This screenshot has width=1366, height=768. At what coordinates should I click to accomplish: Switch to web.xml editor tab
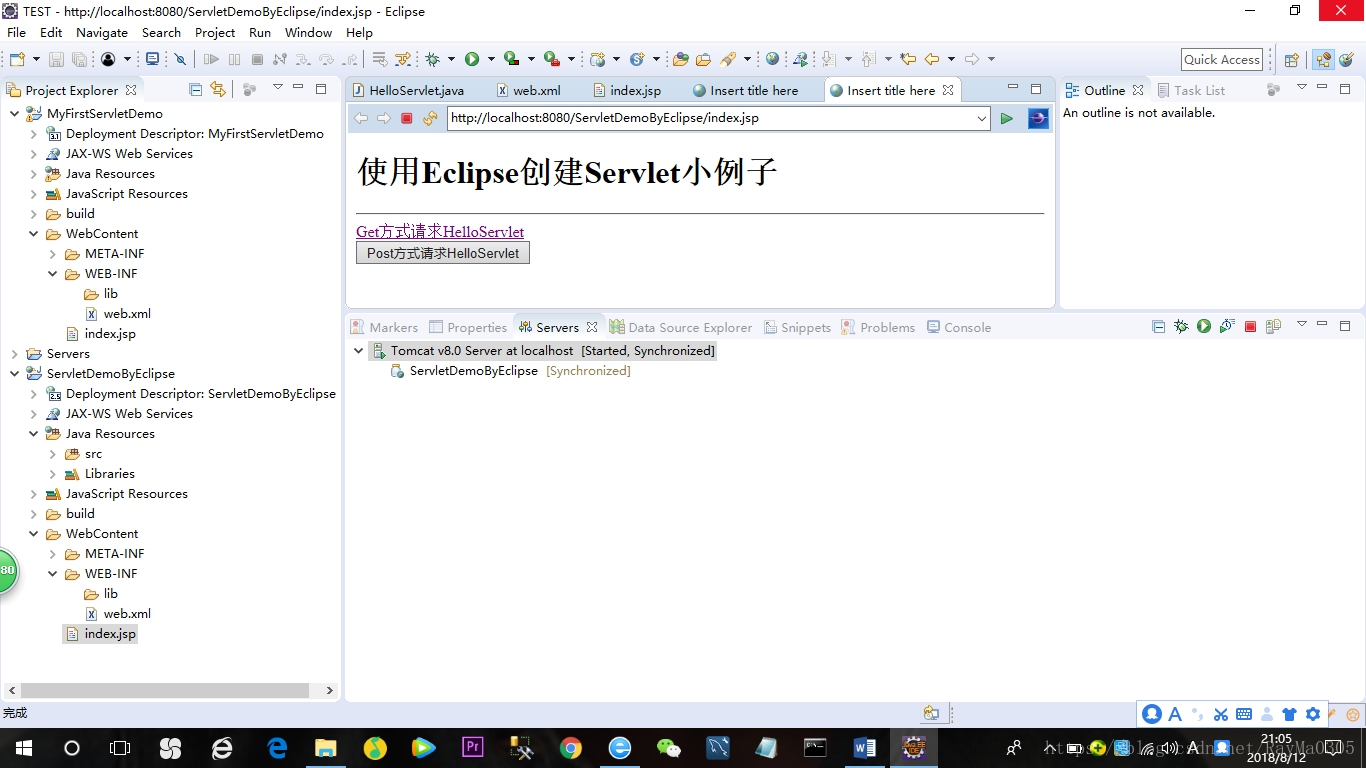(530, 90)
